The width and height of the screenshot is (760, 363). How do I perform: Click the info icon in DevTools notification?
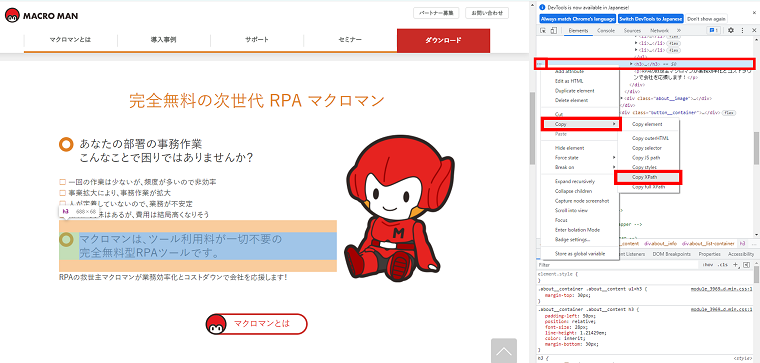543,8
